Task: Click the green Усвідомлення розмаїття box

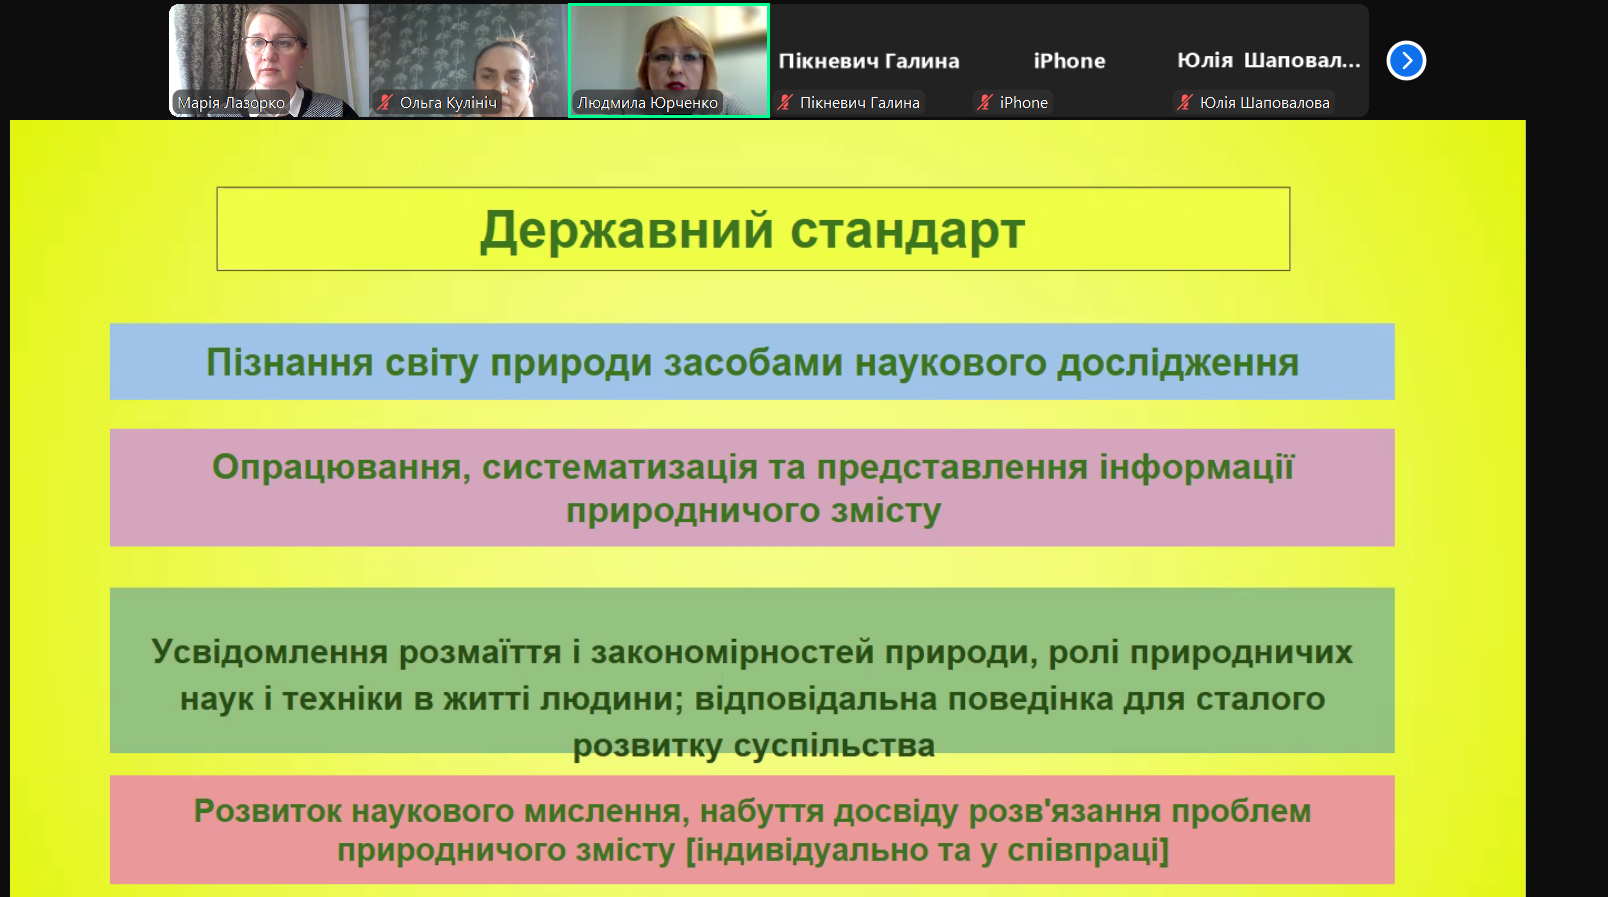Action: (752, 670)
